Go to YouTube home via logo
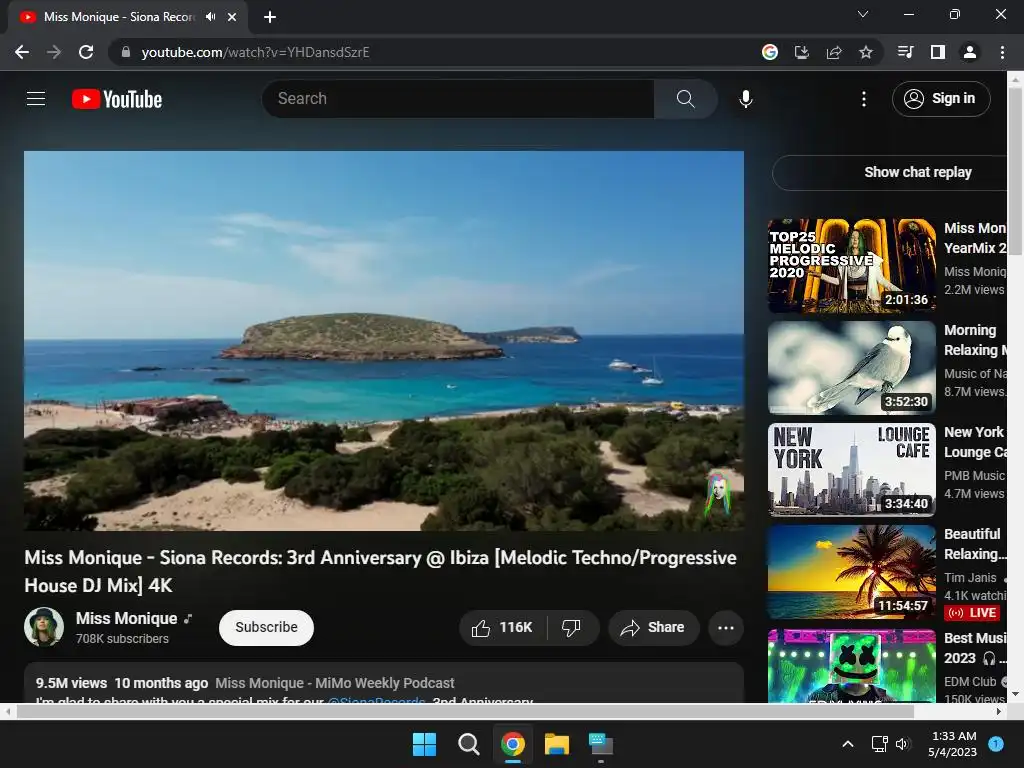 click(x=117, y=99)
